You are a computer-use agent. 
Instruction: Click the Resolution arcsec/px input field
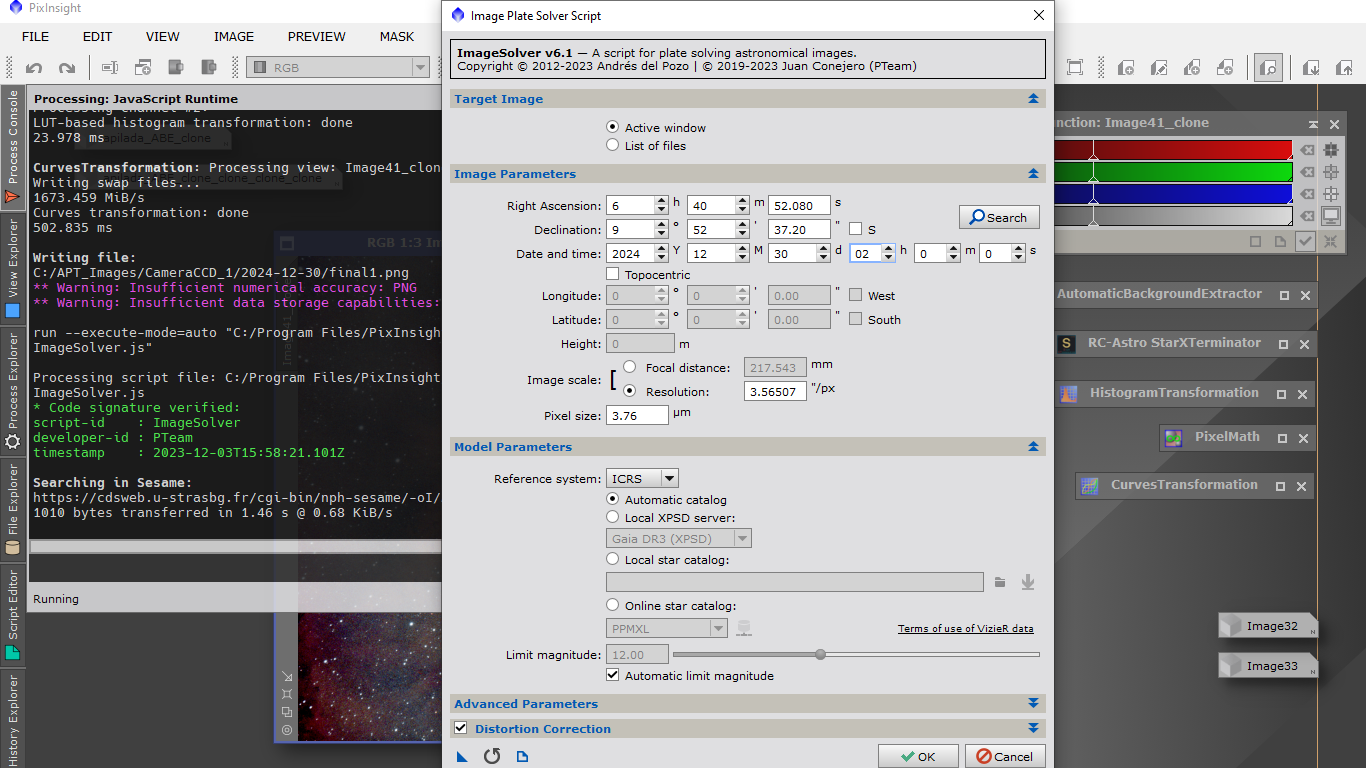tap(776, 391)
